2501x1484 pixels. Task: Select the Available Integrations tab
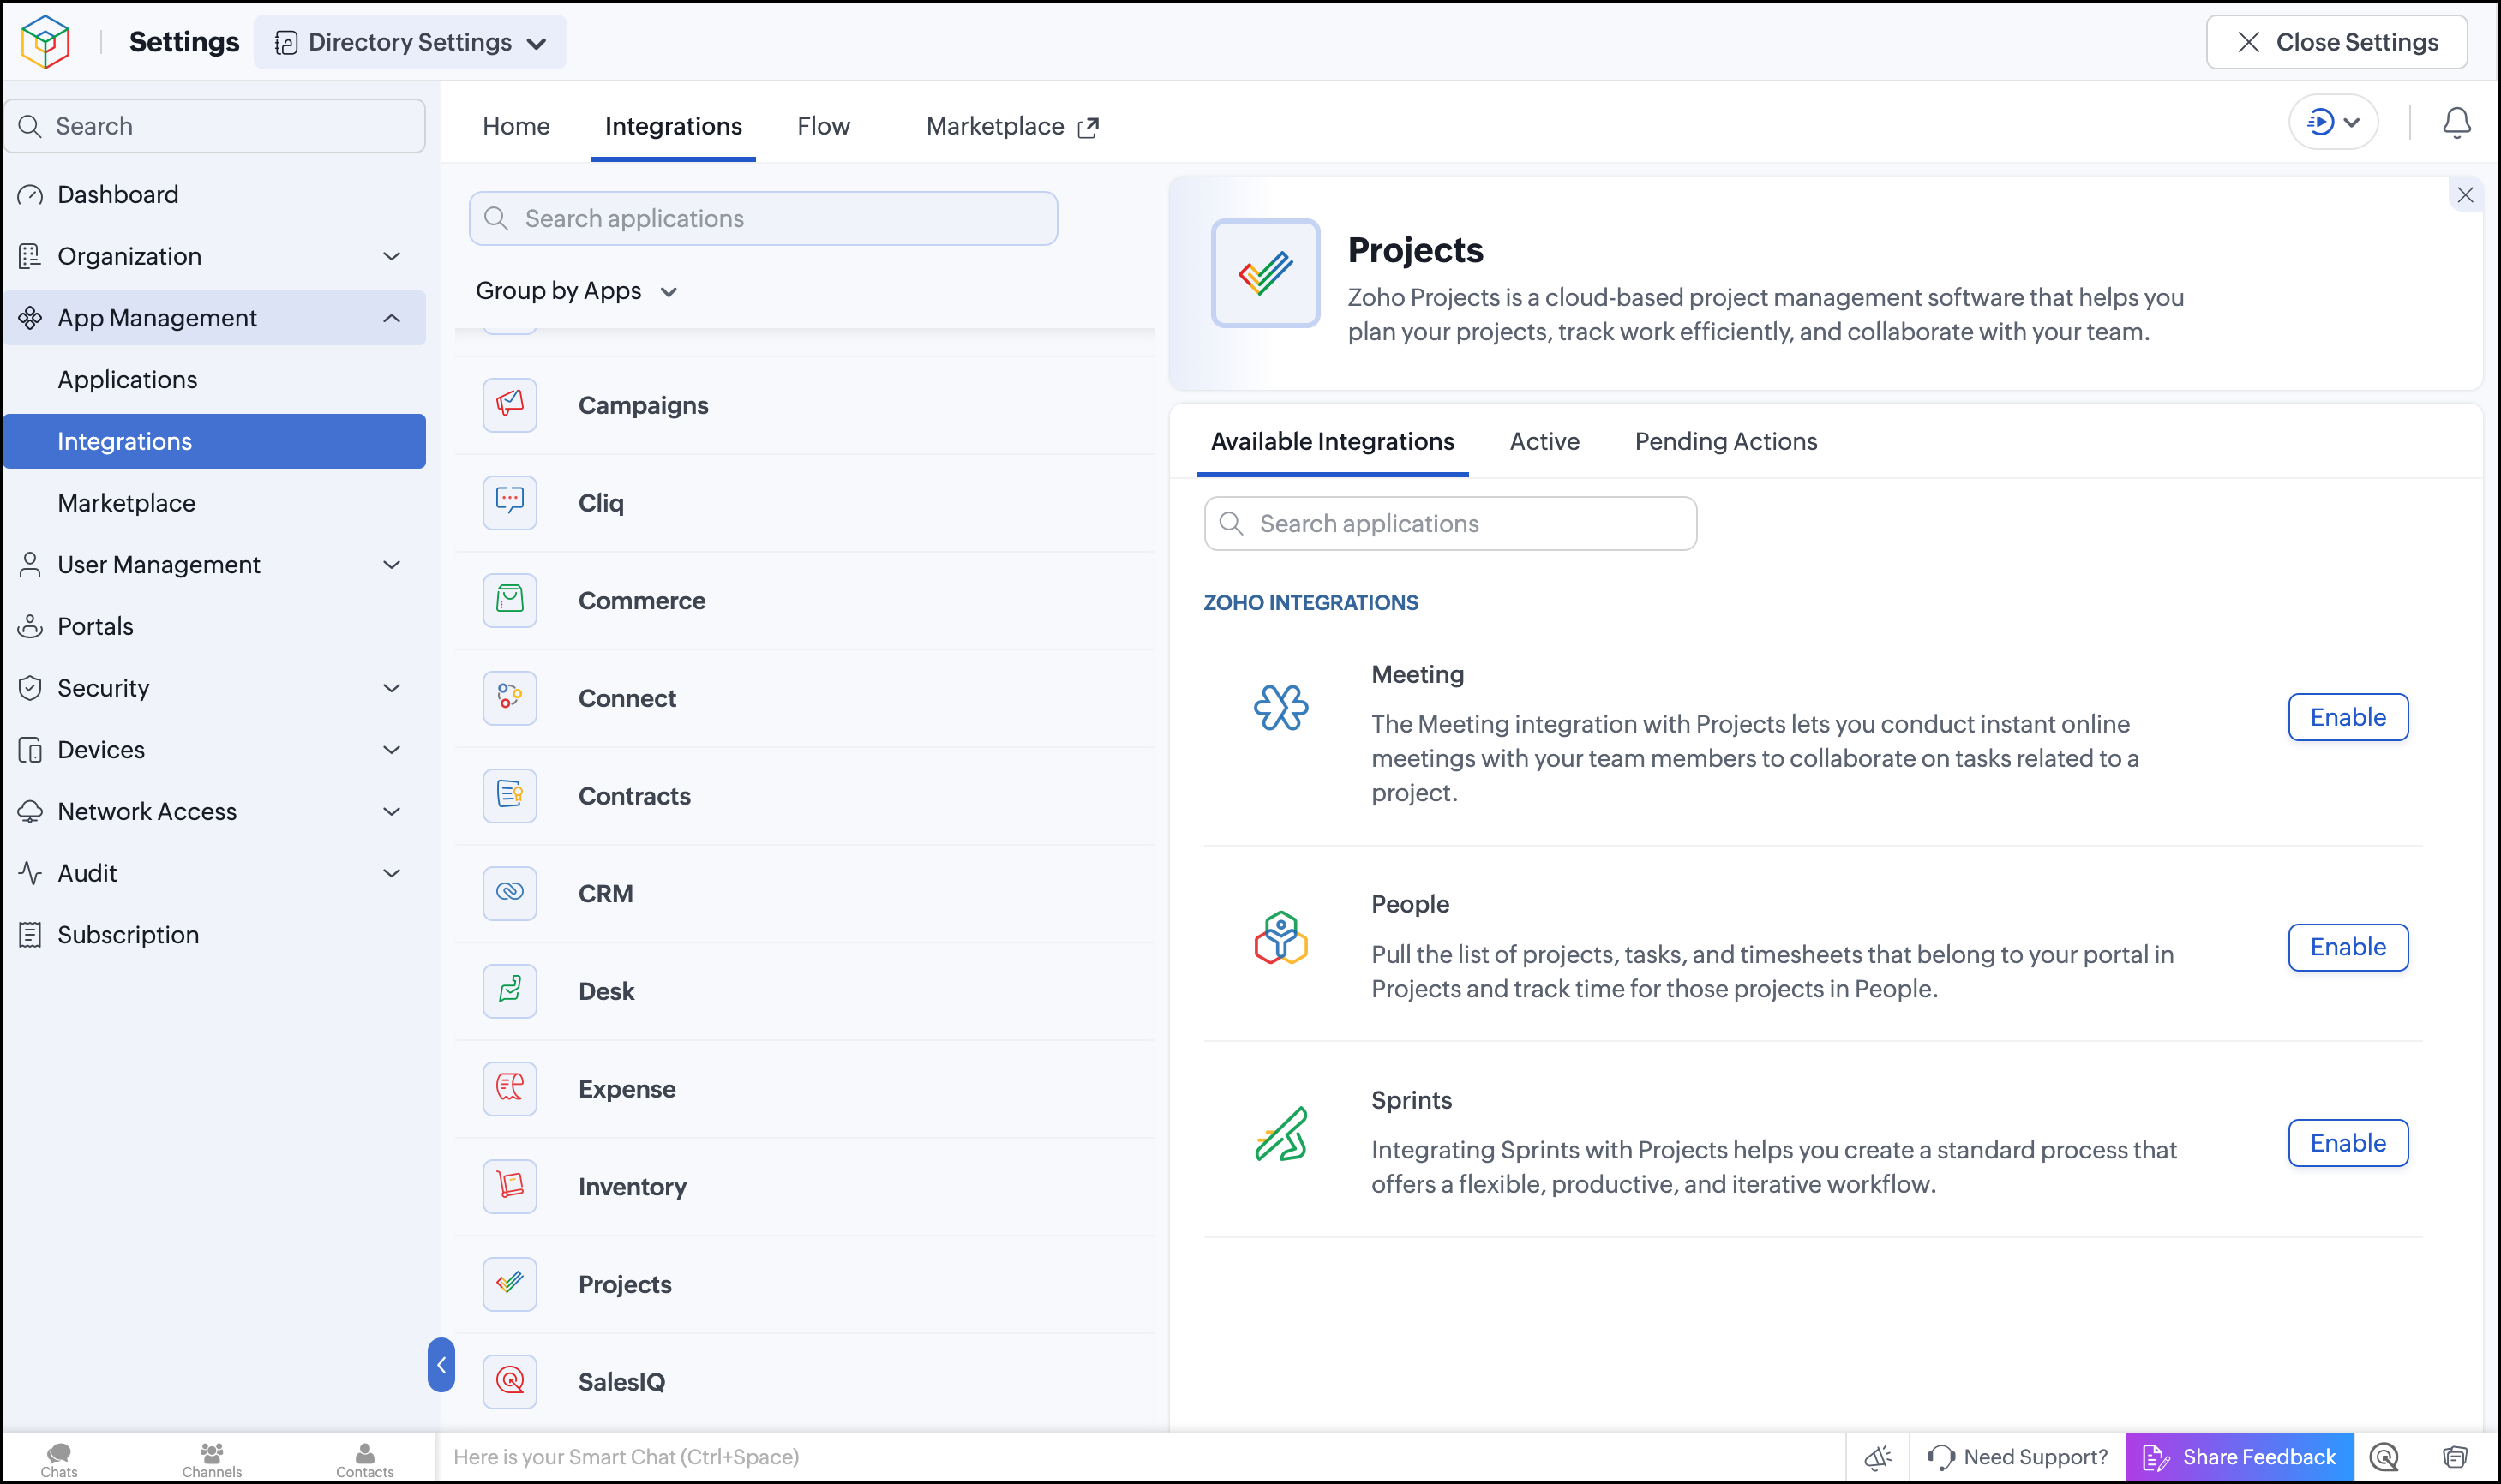1332,441
